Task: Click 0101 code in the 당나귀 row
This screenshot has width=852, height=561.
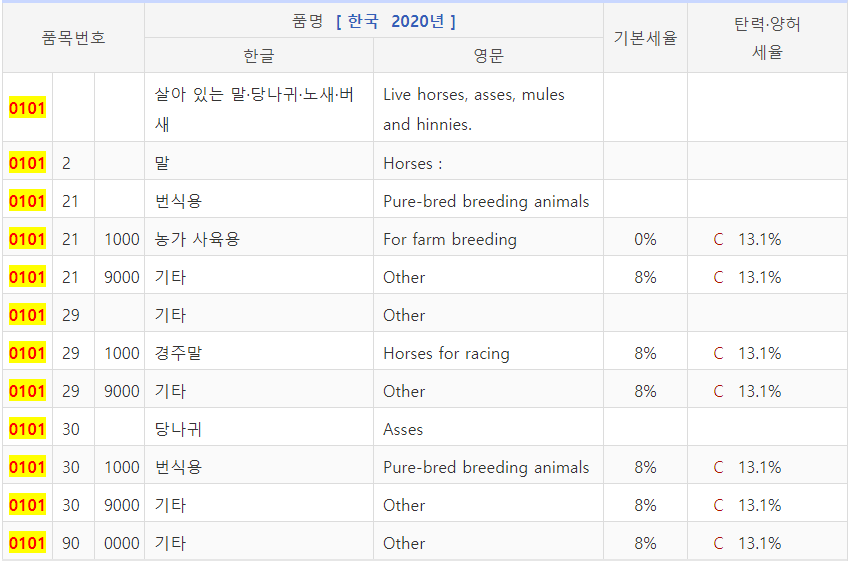Action: pyautogui.click(x=27, y=429)
